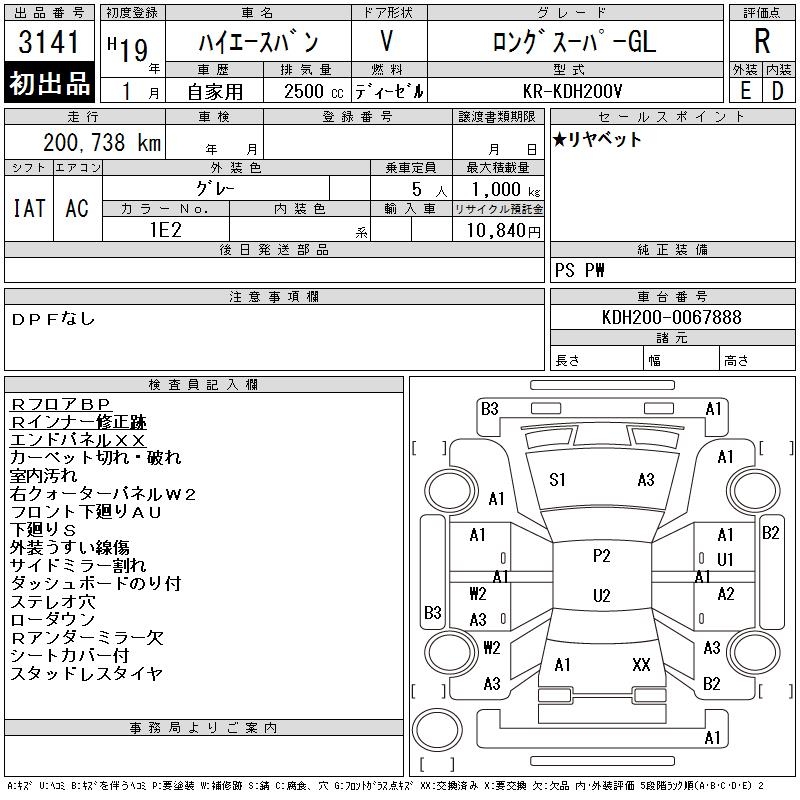Click the mileage 200,738 km

click(102, 143)
